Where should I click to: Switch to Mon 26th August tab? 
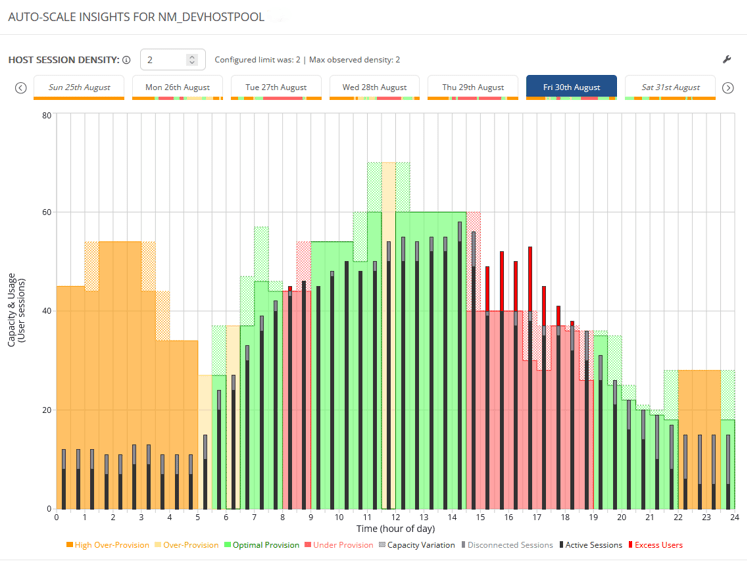(177, 87)
